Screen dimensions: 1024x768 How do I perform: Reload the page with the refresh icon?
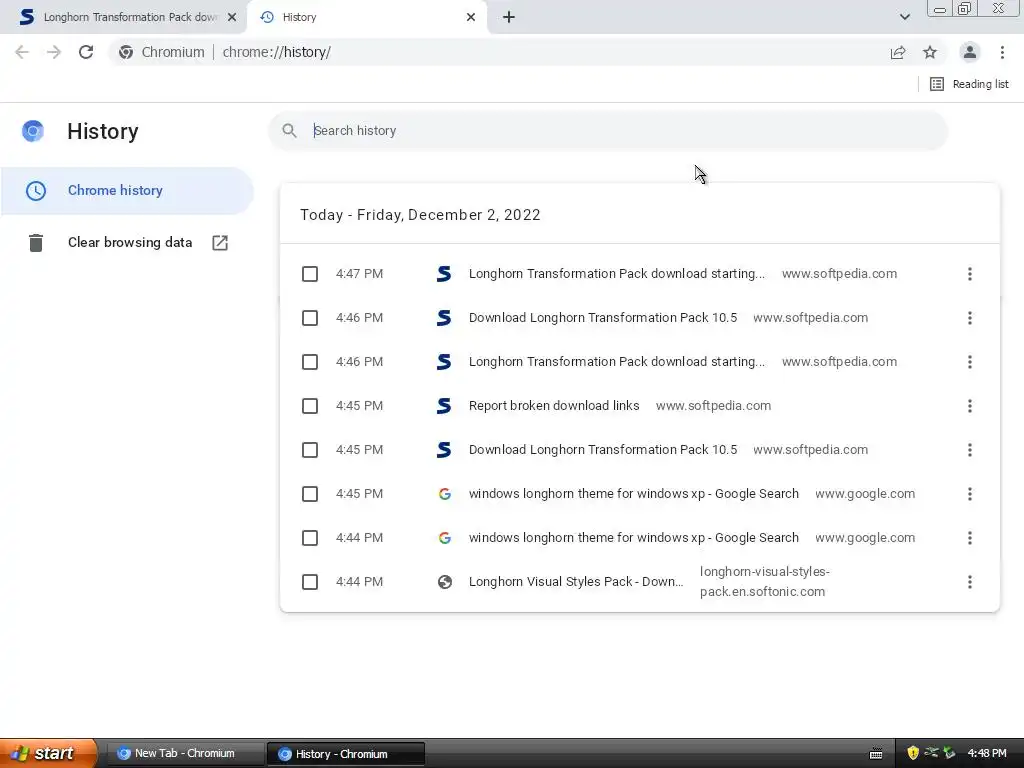tap(86, 52)
